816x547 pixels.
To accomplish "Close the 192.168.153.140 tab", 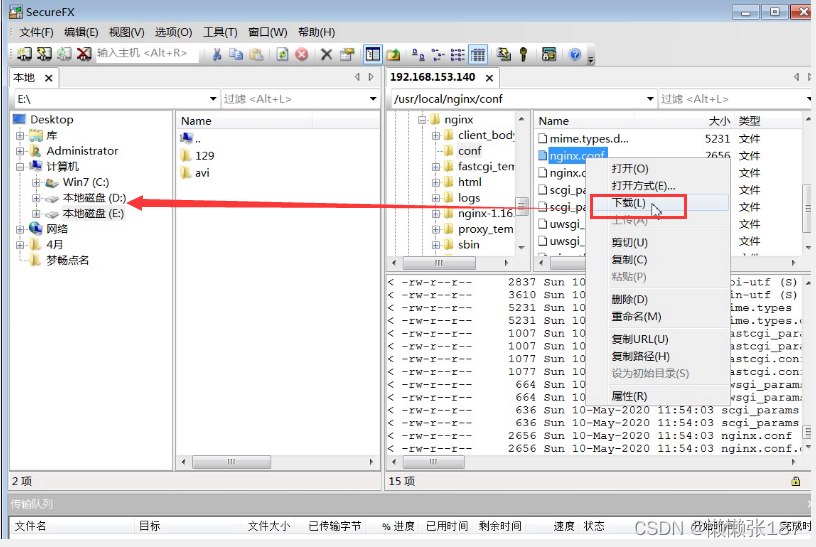I will (x=489, y=78).
